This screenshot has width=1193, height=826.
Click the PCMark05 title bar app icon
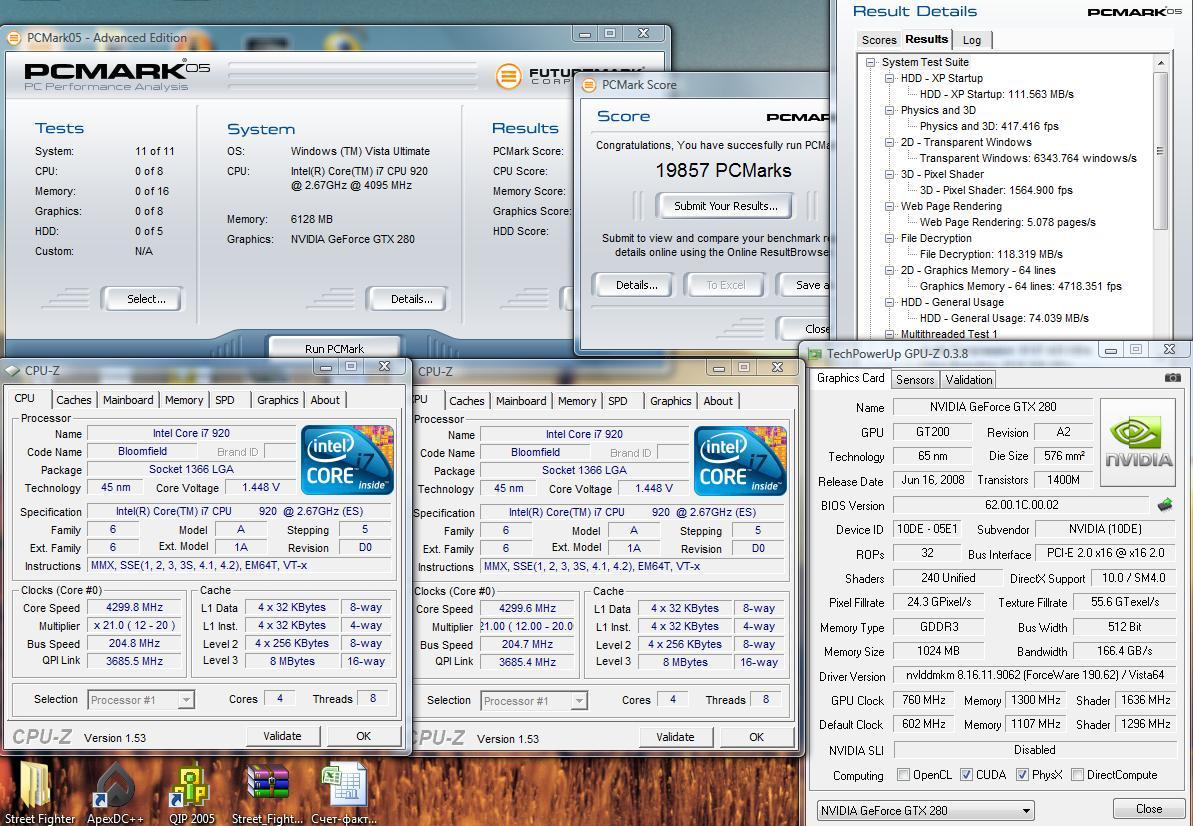(x=14, y=37)
